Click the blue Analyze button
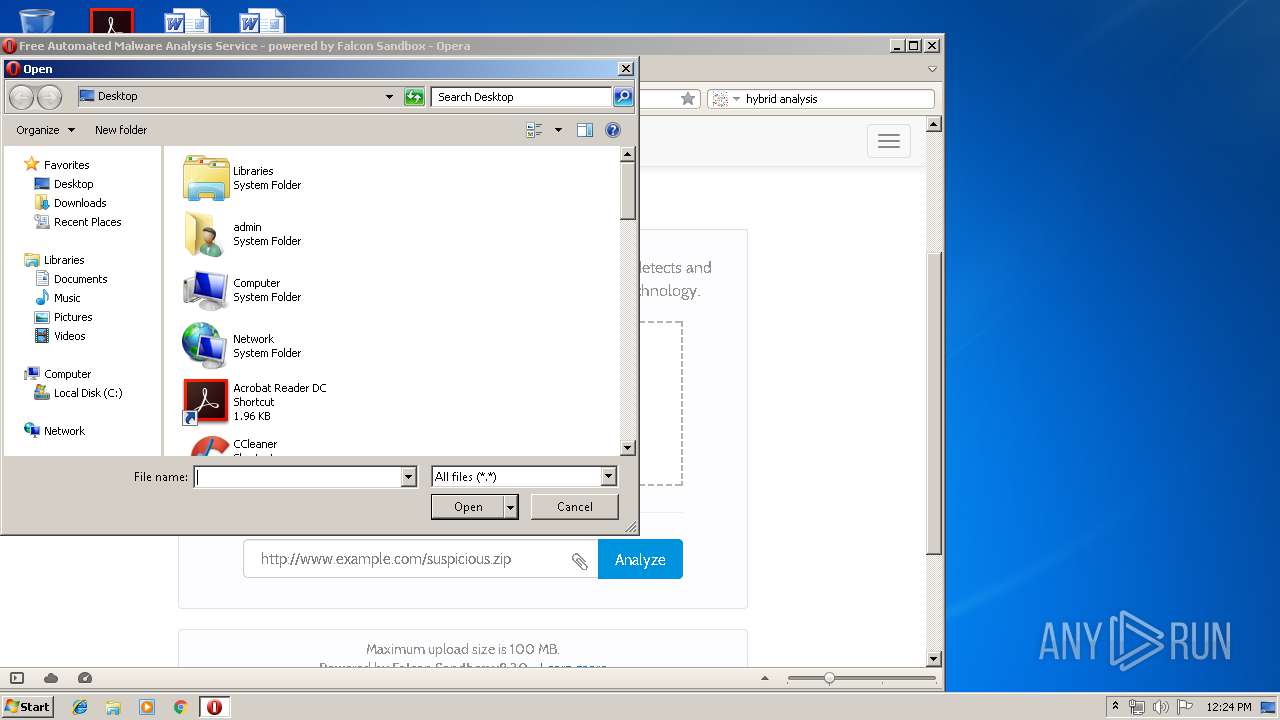The height and width of the screenshot is (720, 1280). [x=640, y=559]
